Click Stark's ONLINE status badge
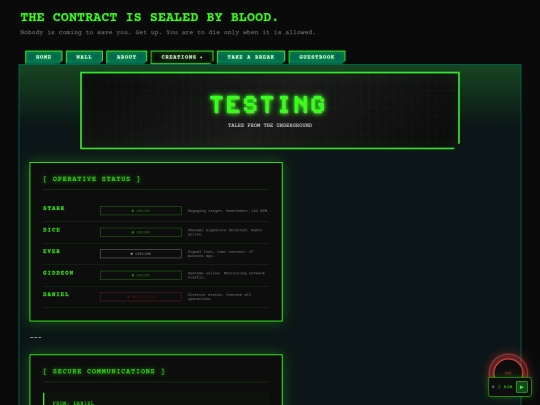 pos(141,210)
